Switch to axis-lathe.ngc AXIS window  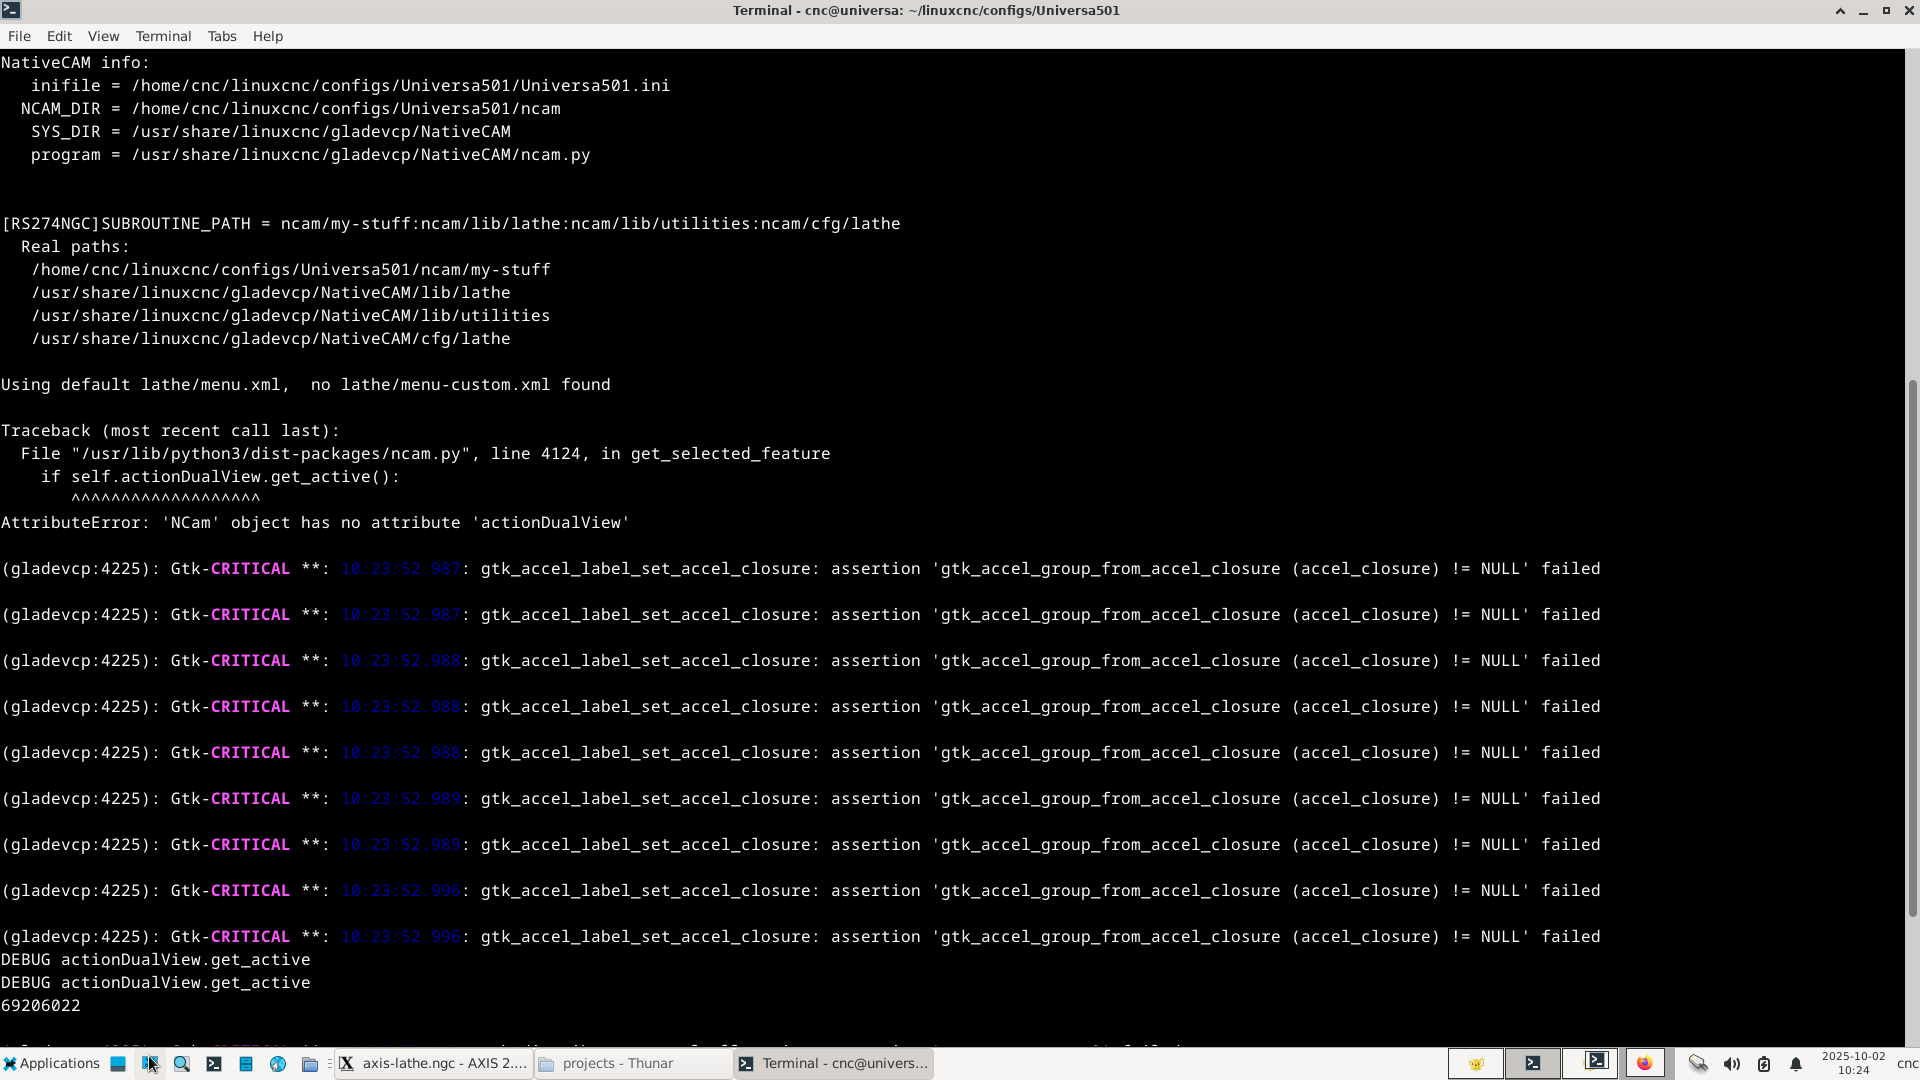click(433, 1063)
